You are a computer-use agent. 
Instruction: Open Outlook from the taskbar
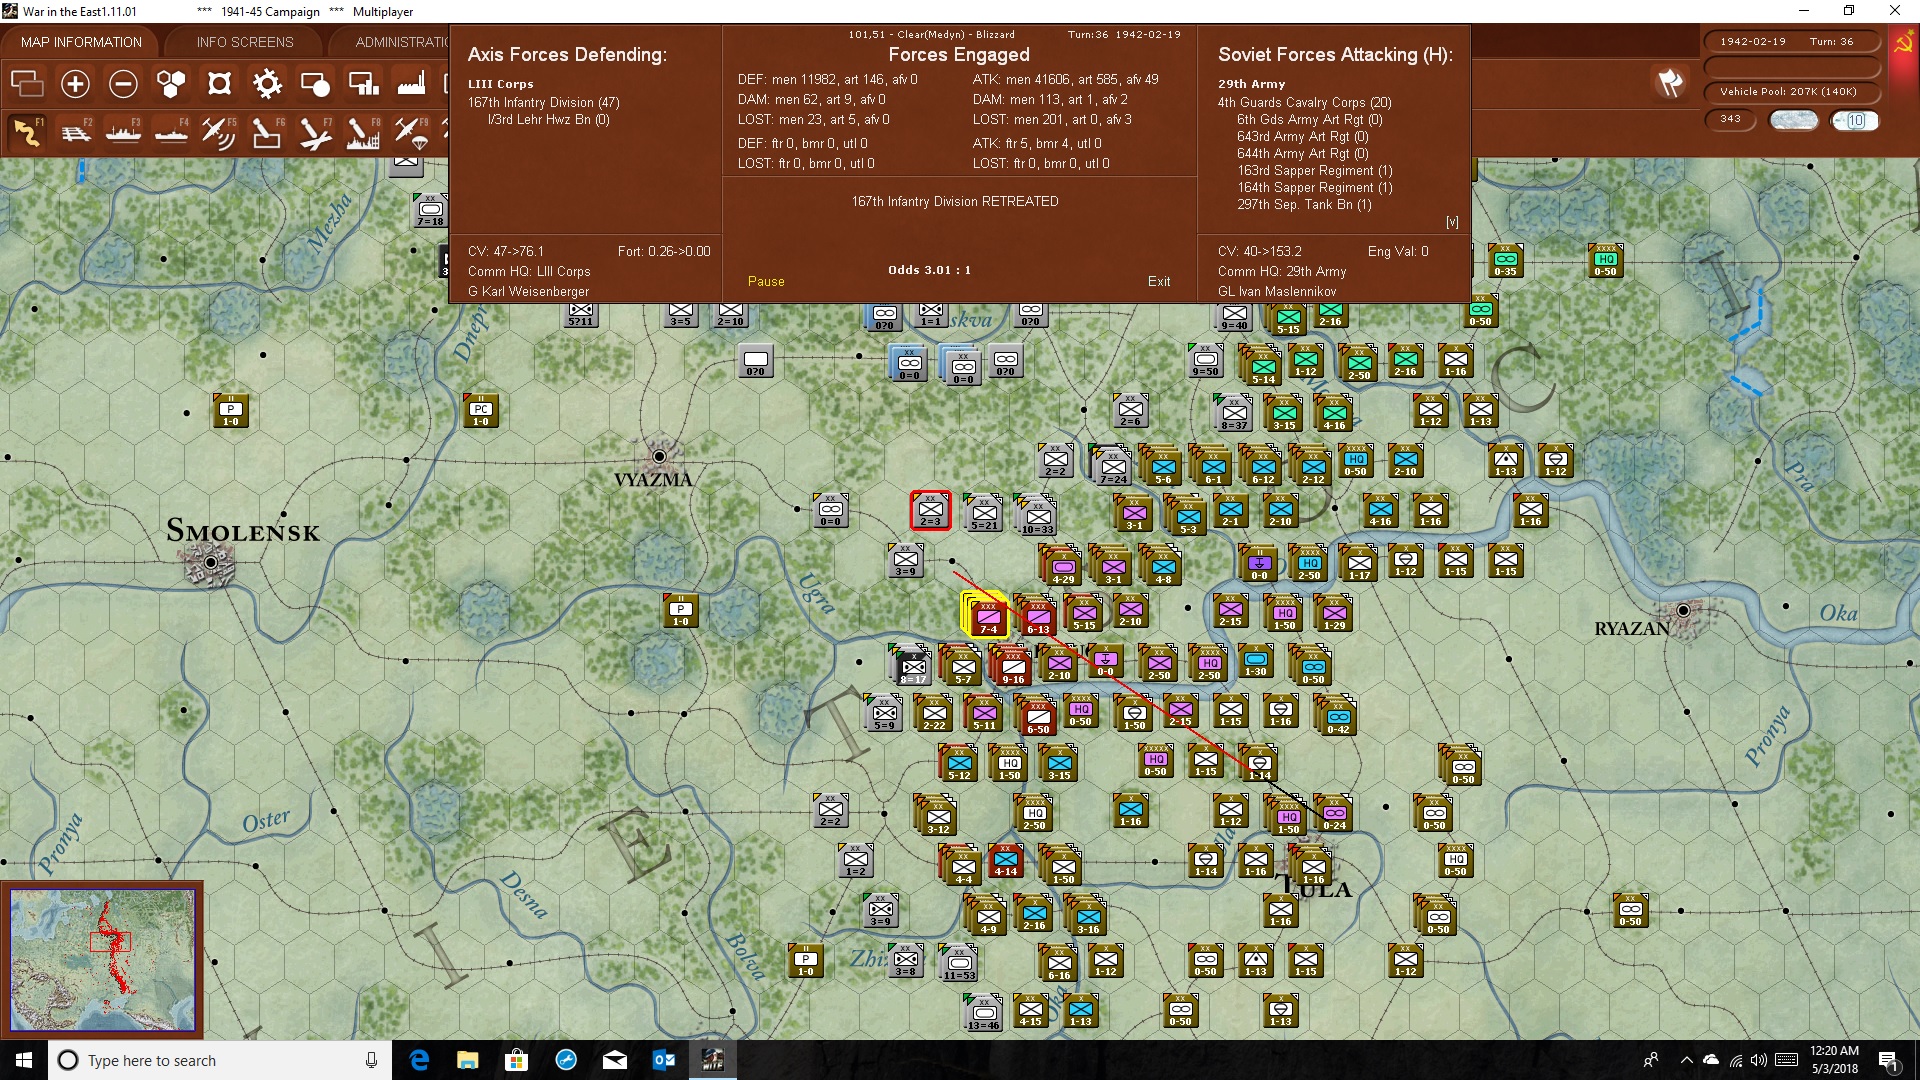663,1060
